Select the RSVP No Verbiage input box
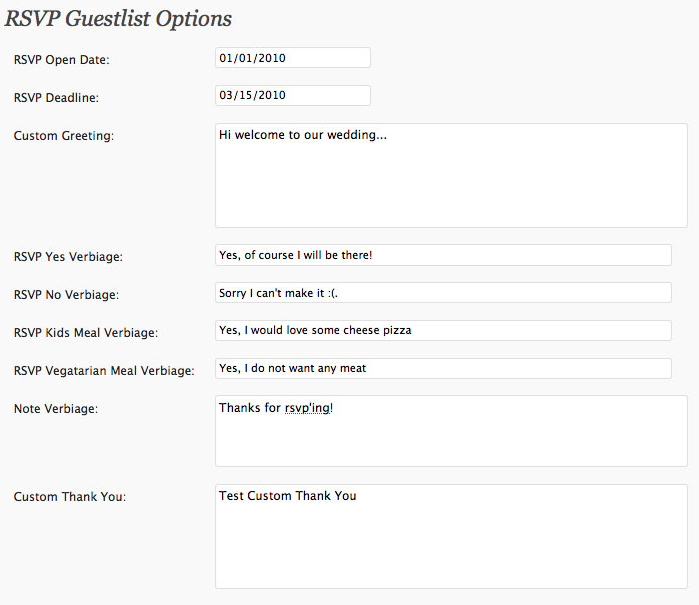 pyautogui.click(x=443, y=293)
